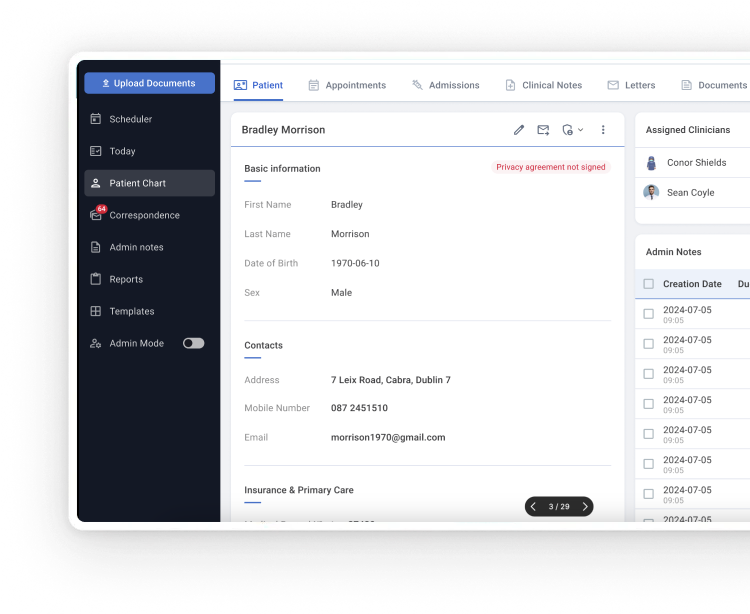Select clinician Conor Shields
This screenshot has height=614, width=750.
(696, 163)
